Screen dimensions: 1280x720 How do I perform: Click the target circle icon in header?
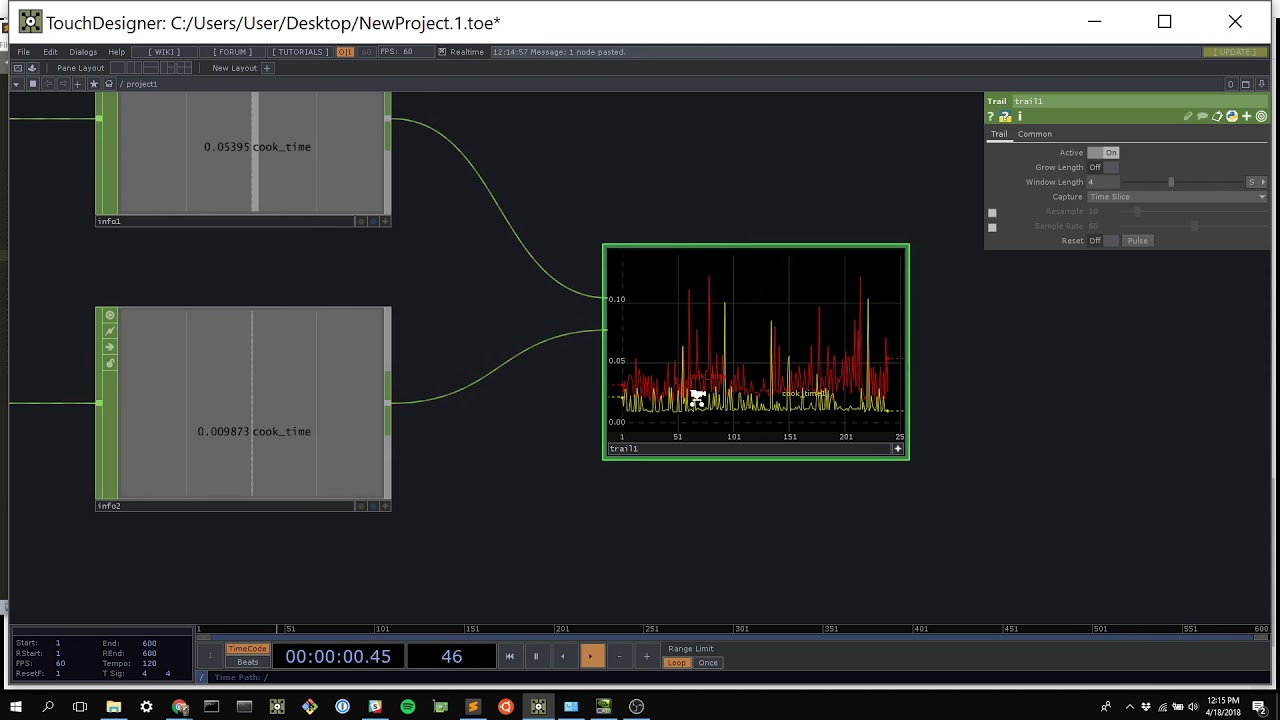[1261, 116]
